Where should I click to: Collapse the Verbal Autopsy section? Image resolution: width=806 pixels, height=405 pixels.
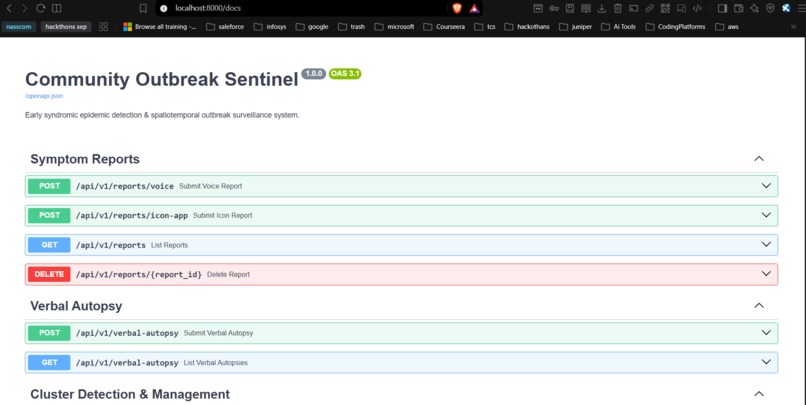click(x=759, y=306)
